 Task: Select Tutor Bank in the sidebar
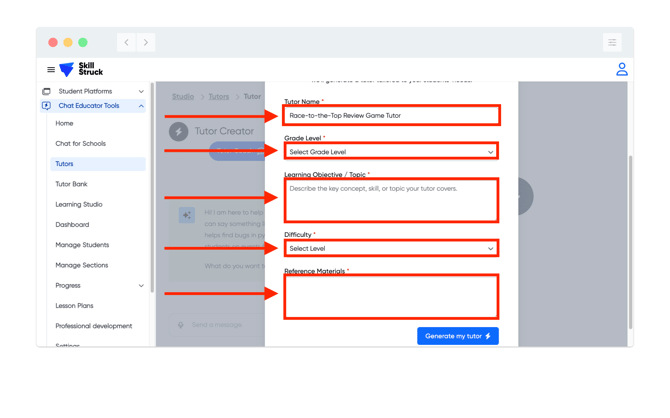(x=71, y=184)
